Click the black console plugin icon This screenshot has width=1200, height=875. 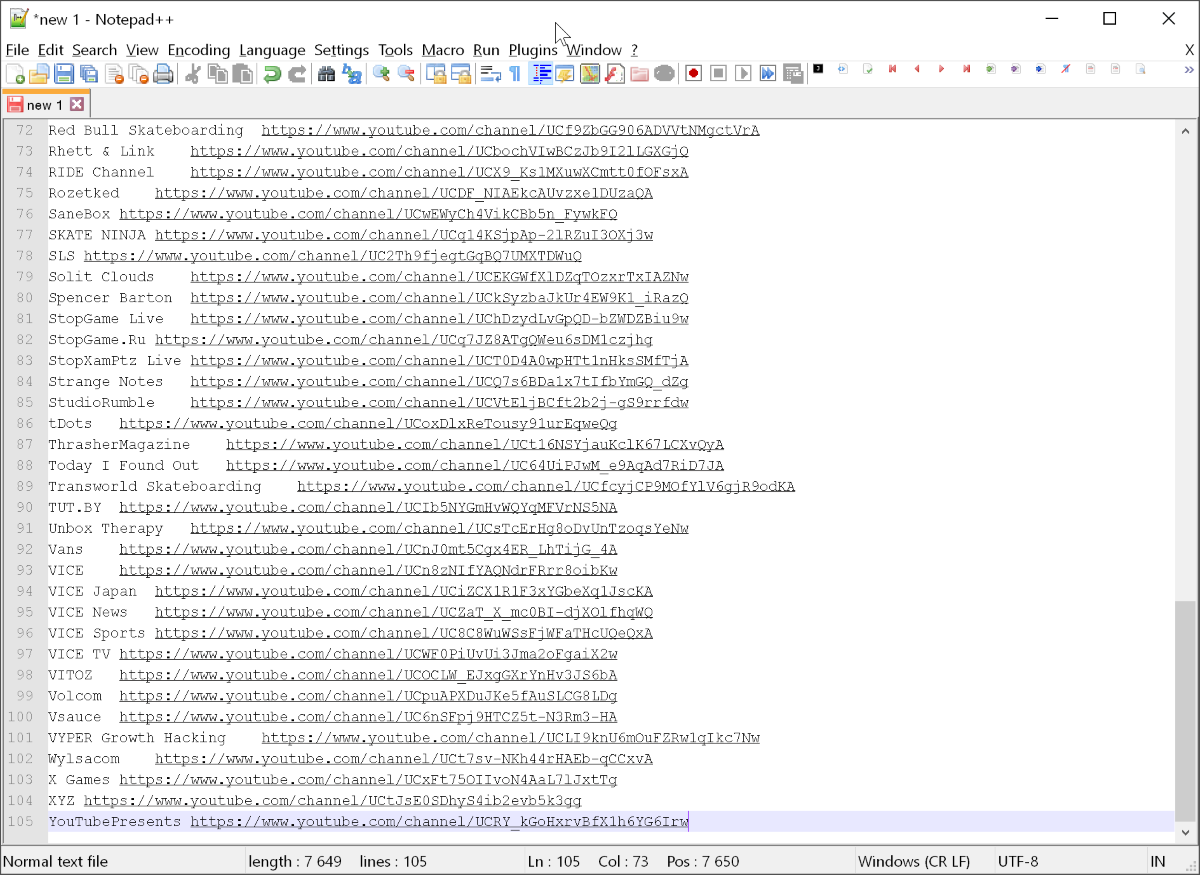[818, 68]
